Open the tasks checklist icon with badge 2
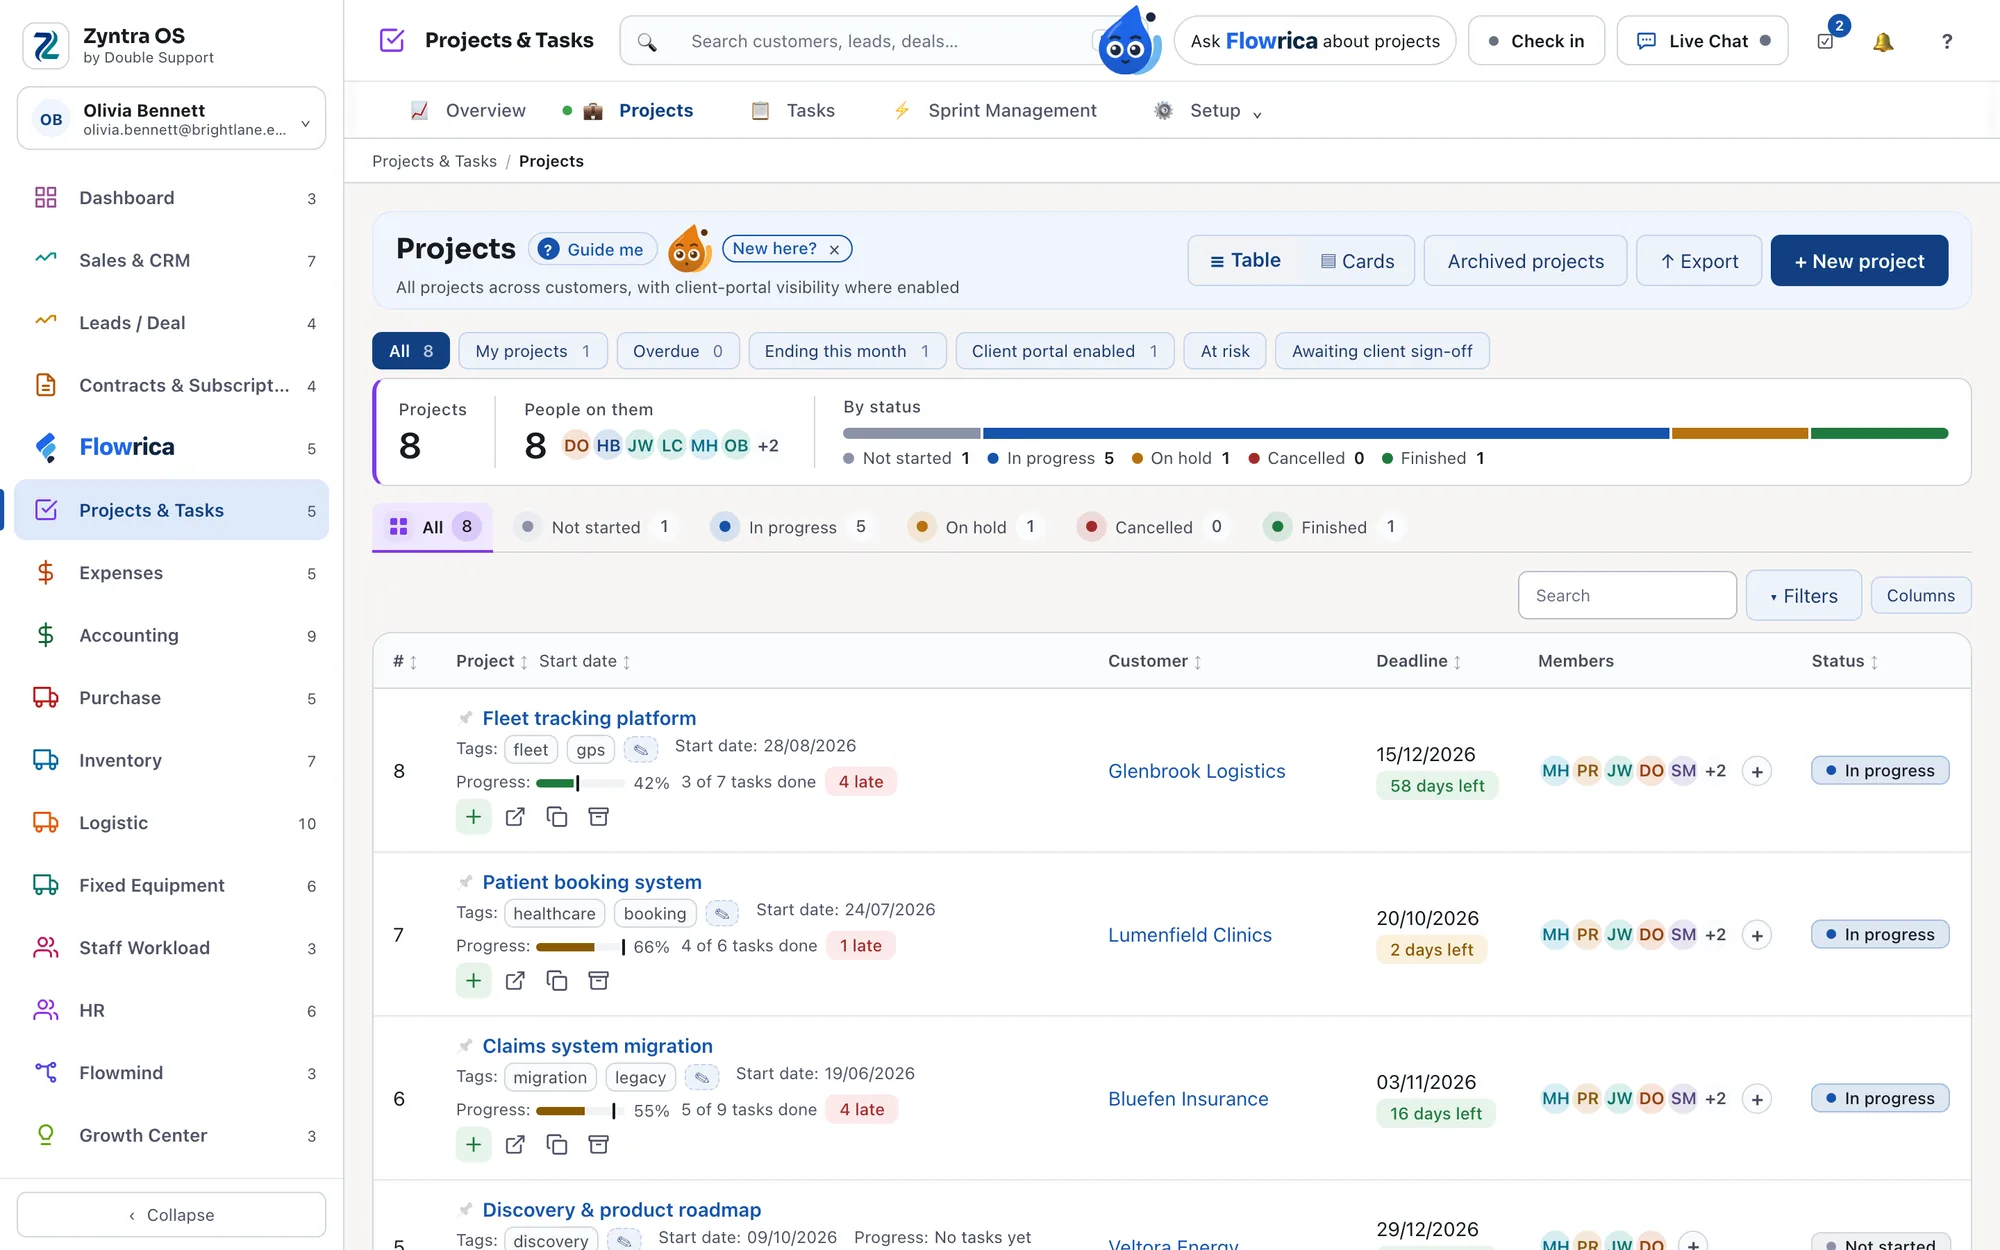 (1826, 41)
